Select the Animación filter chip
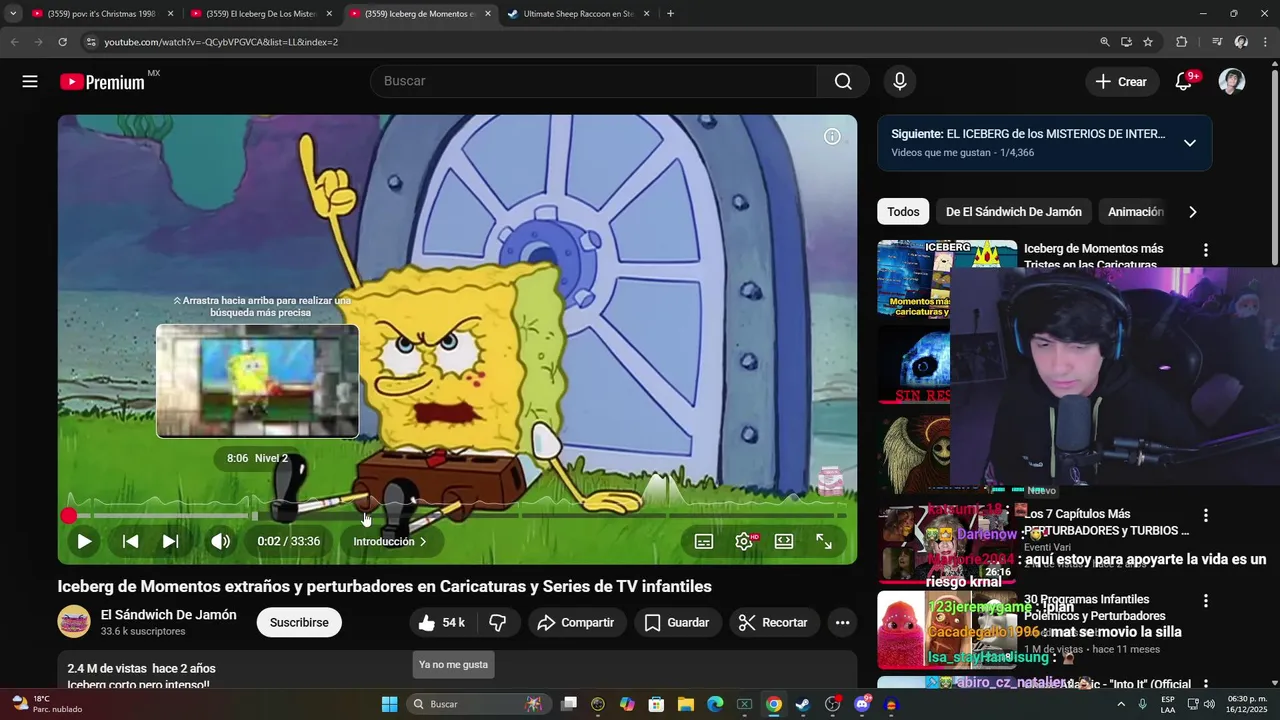 (1136, 212)
